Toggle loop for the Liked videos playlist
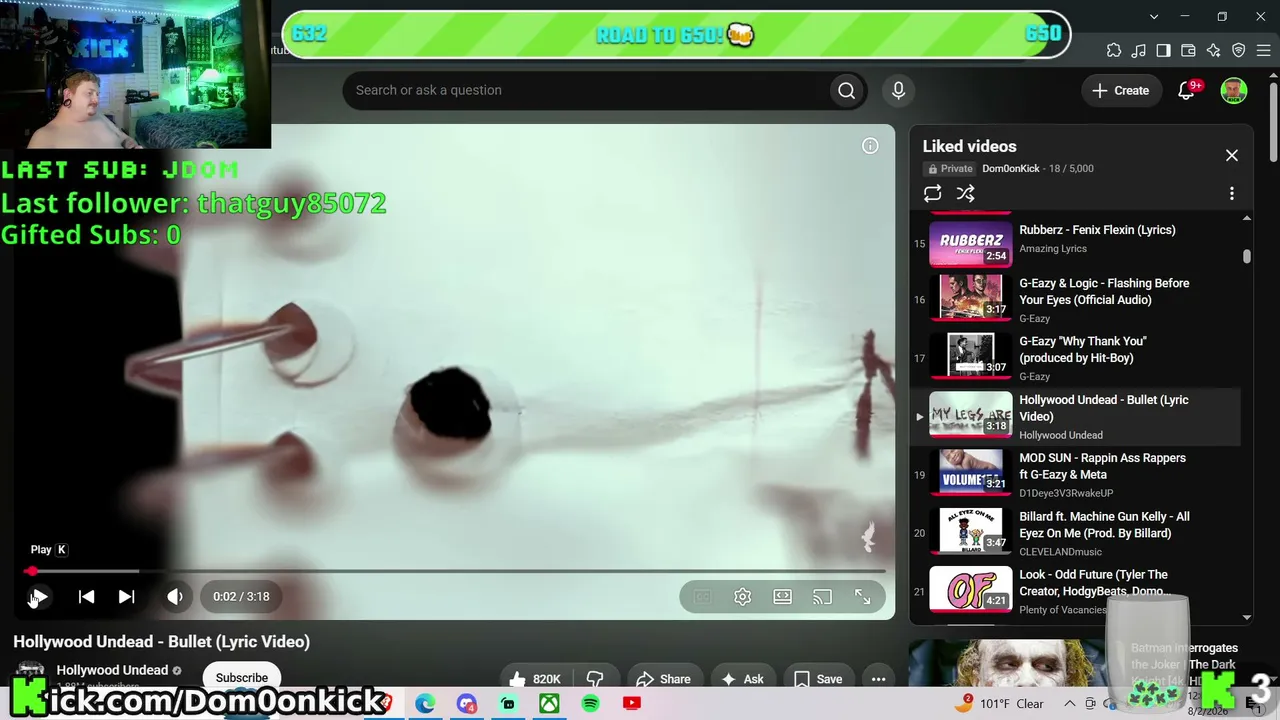The image size is (1280, 720). coord(932,194)
